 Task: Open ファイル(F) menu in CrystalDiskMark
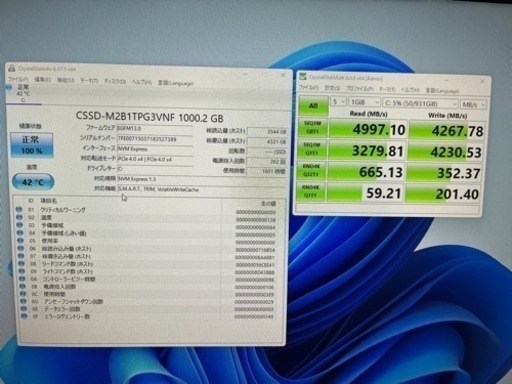[309, 87]
